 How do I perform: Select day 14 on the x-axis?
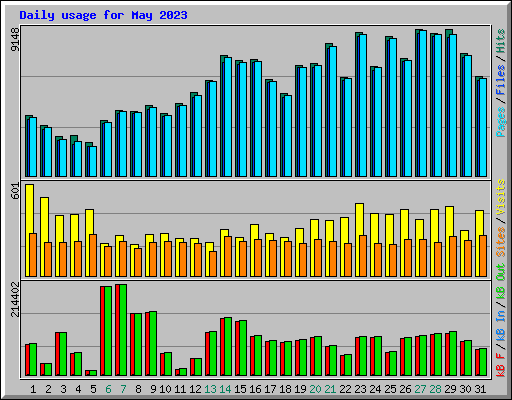pyautogui.click(x=225, y=389)
